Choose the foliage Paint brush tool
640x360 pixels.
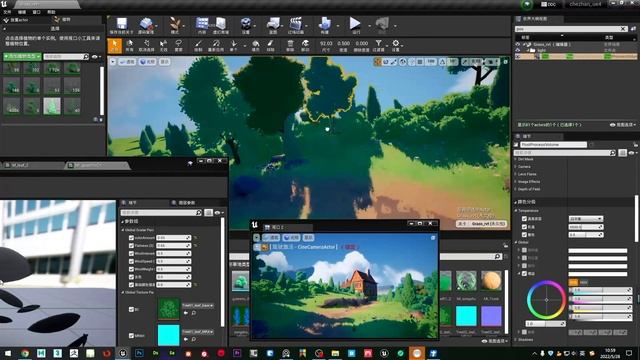pos(198,45)
